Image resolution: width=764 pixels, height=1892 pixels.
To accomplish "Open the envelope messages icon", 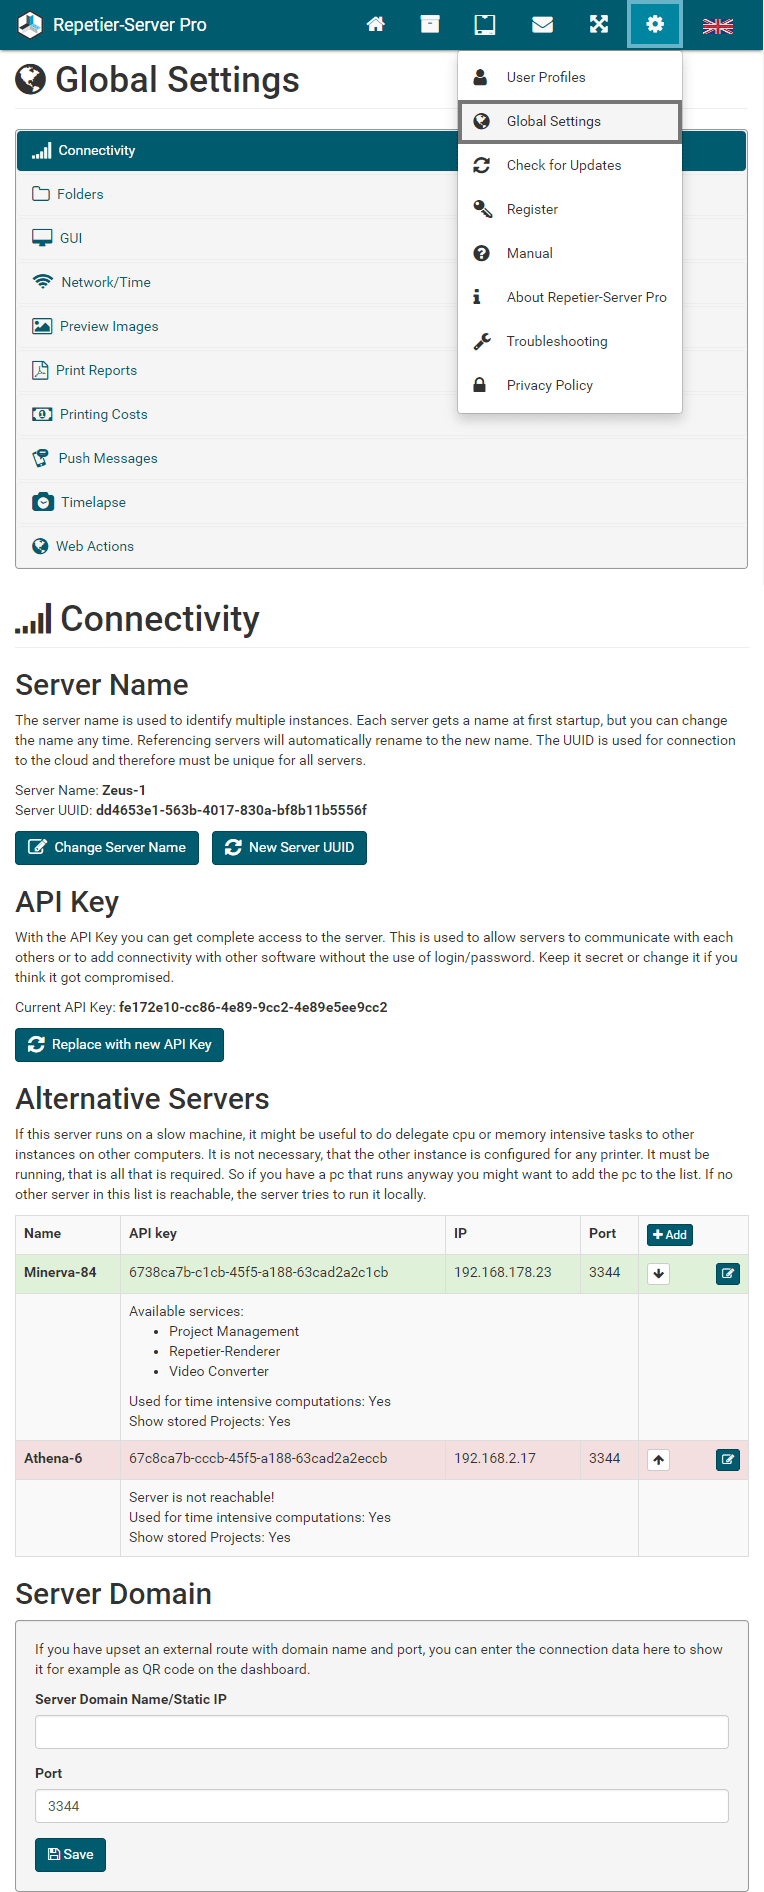I will tap(543, 24).
